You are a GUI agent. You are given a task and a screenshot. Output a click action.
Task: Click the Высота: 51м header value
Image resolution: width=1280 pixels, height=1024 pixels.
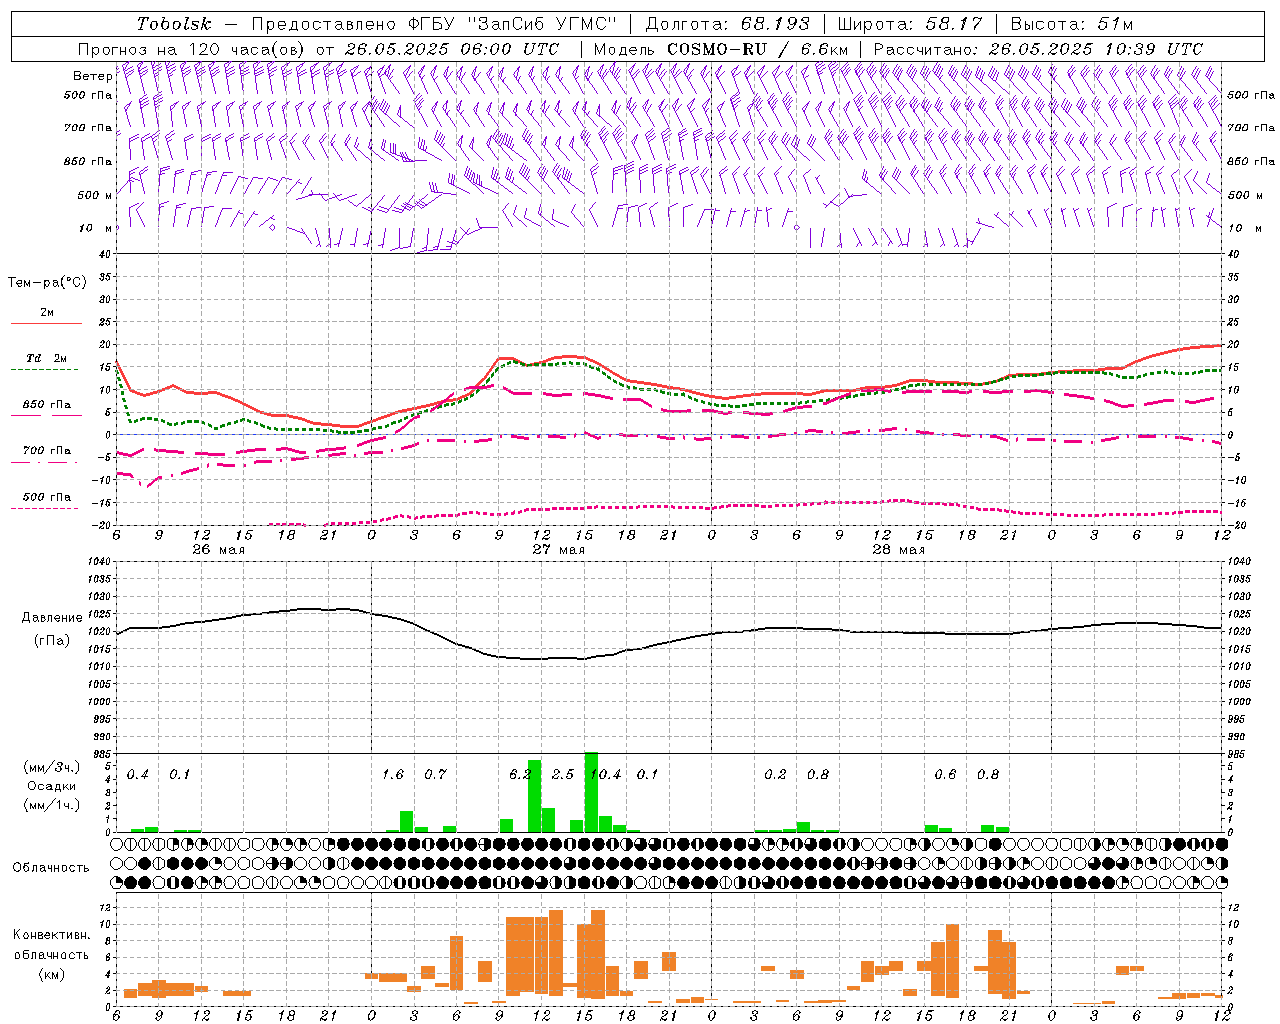pyautogui.click(x=1071, y=24)
